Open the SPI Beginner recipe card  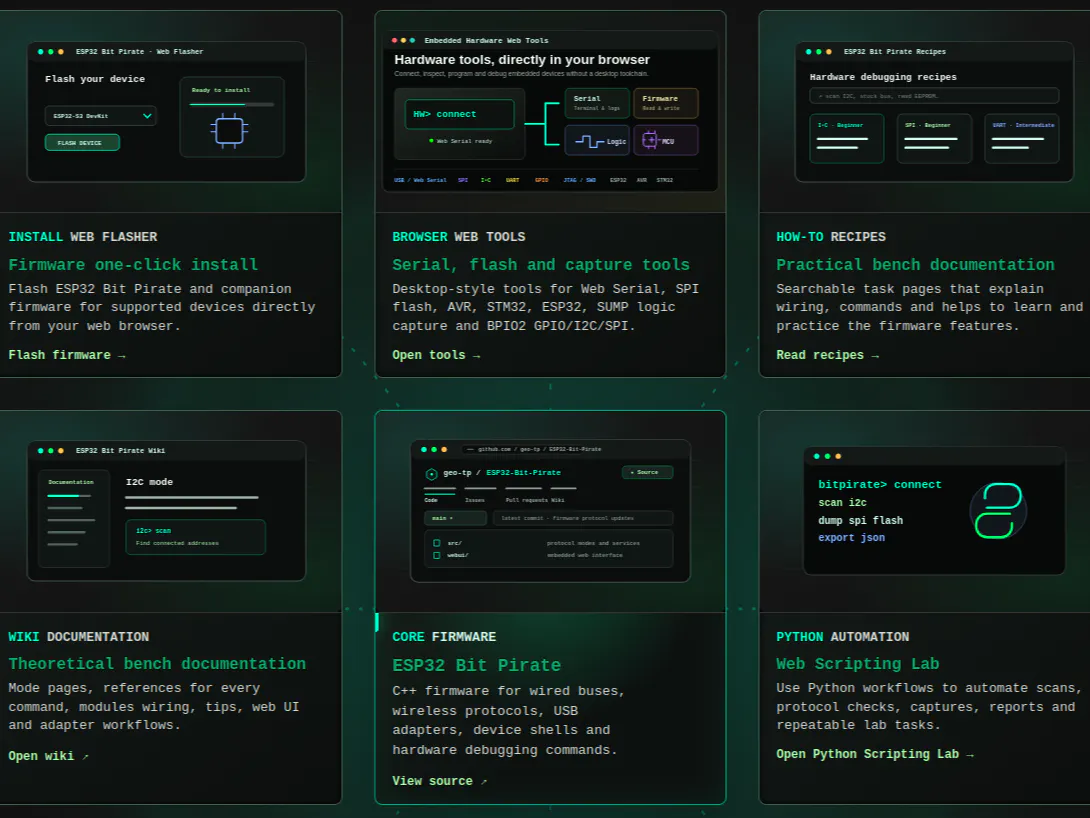[x=934, y=138]
